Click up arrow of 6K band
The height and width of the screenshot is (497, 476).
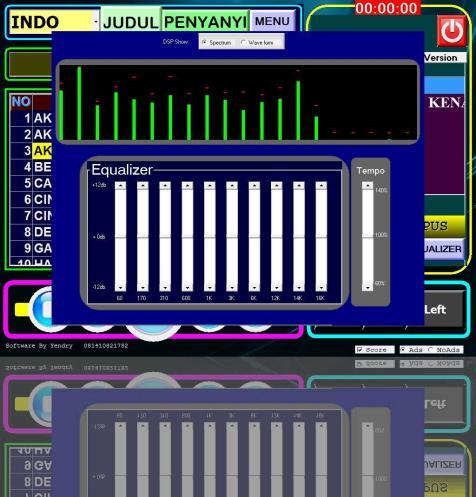(x=254, y=185)
